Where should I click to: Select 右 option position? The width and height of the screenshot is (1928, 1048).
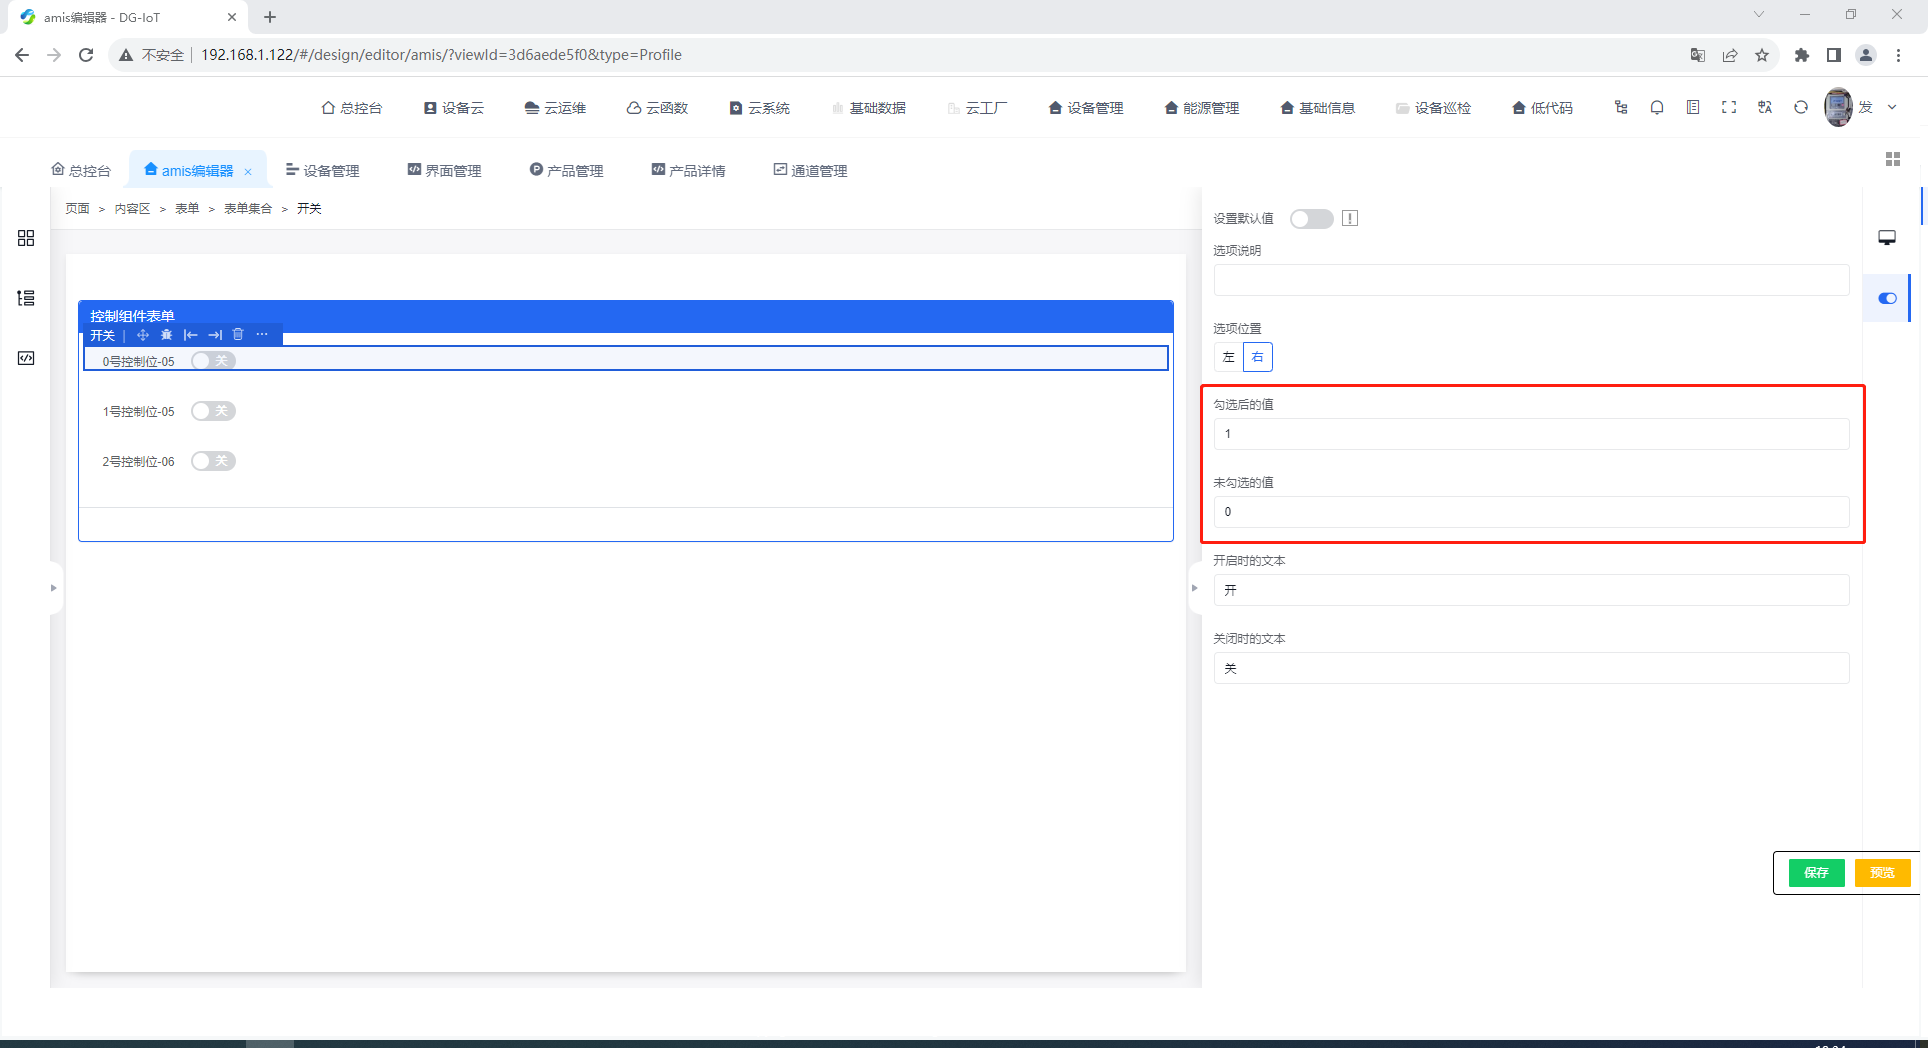(1258, 357)
